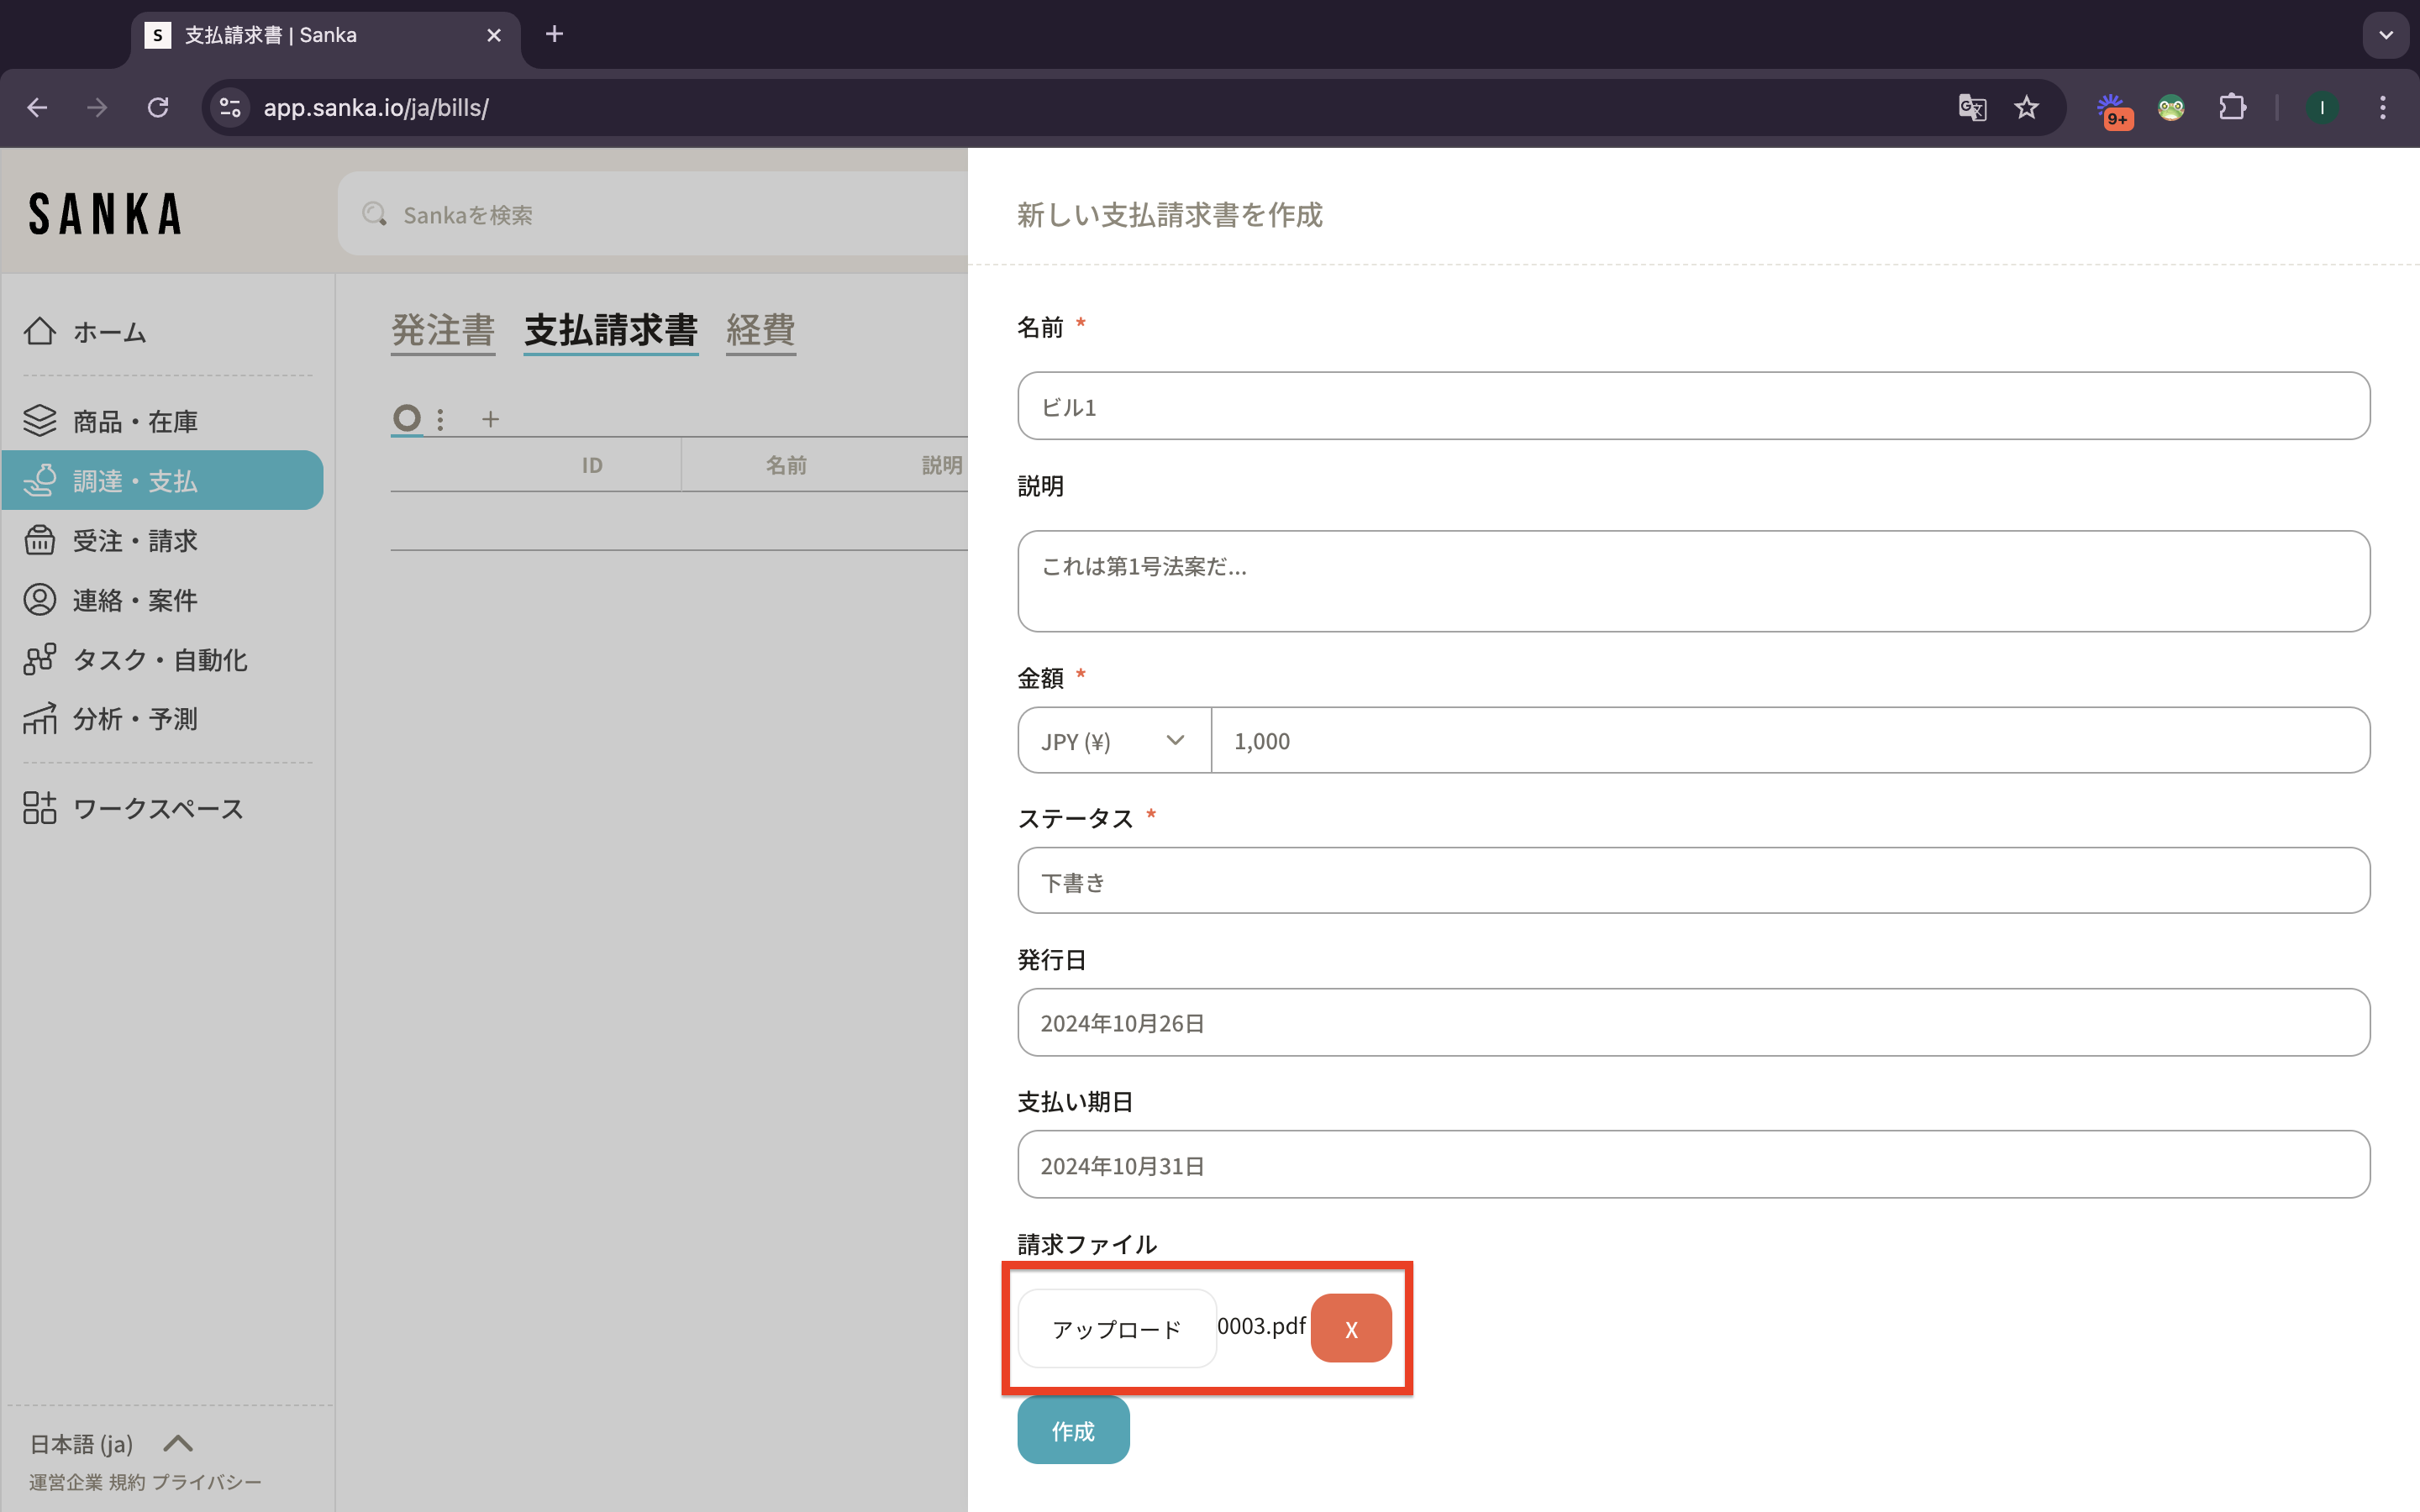Screen dimensions: 2420x1512
Task: Click the 作成 create button
Action: point(1073,1431)
